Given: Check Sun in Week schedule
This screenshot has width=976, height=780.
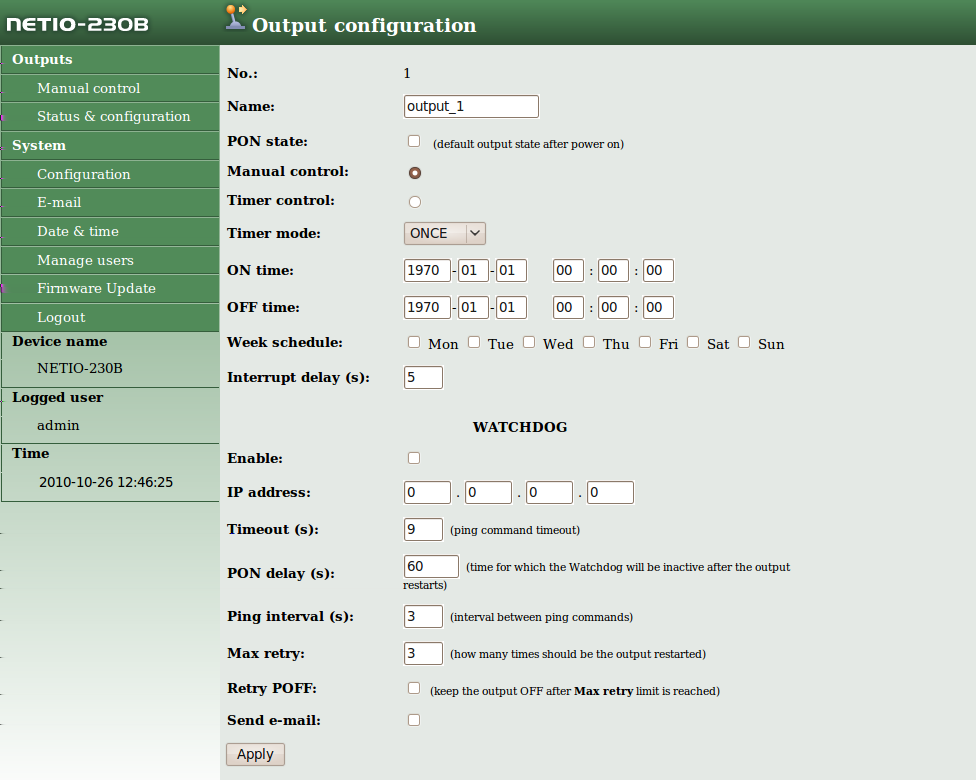Looking at the screenshot, I should tap(744, 342).
